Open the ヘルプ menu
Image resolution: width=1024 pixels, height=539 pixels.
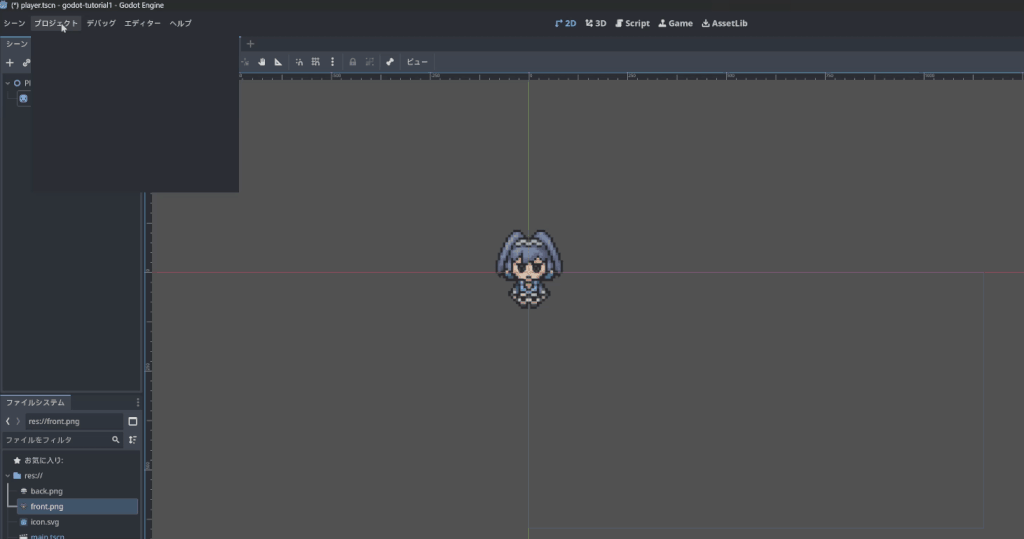(x=180, y=23)
